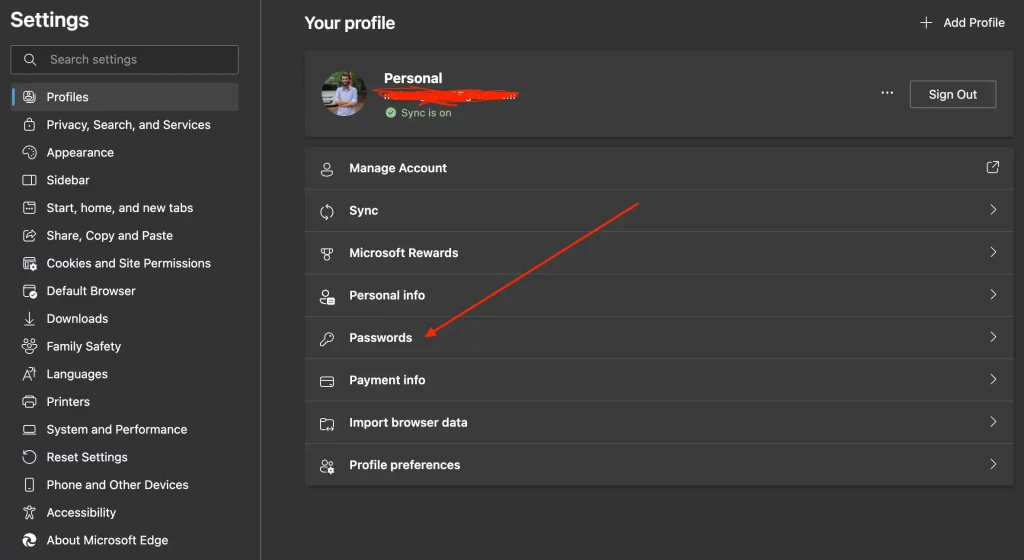Click the Search settings field

125,59
